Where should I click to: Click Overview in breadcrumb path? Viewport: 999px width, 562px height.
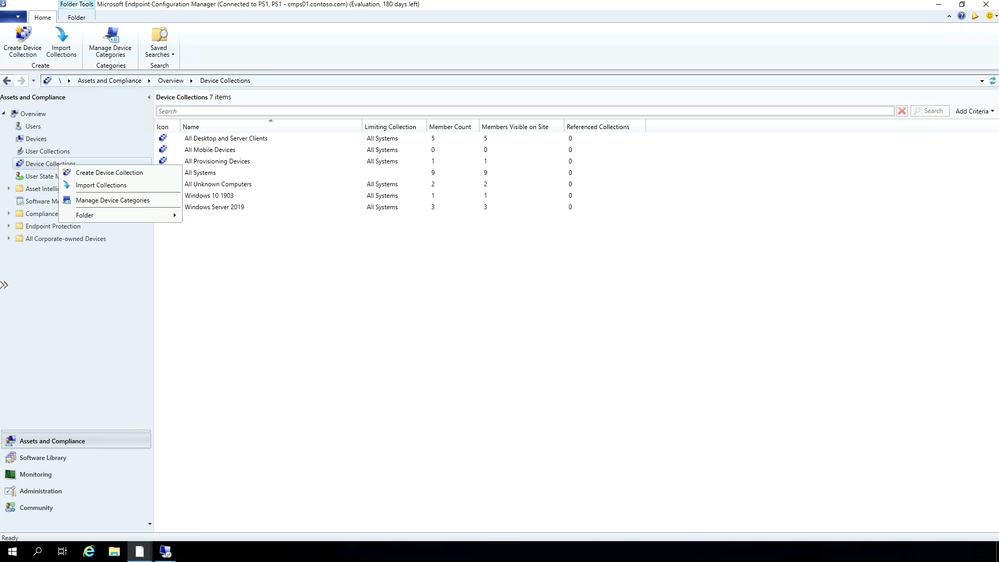point(171,81)
